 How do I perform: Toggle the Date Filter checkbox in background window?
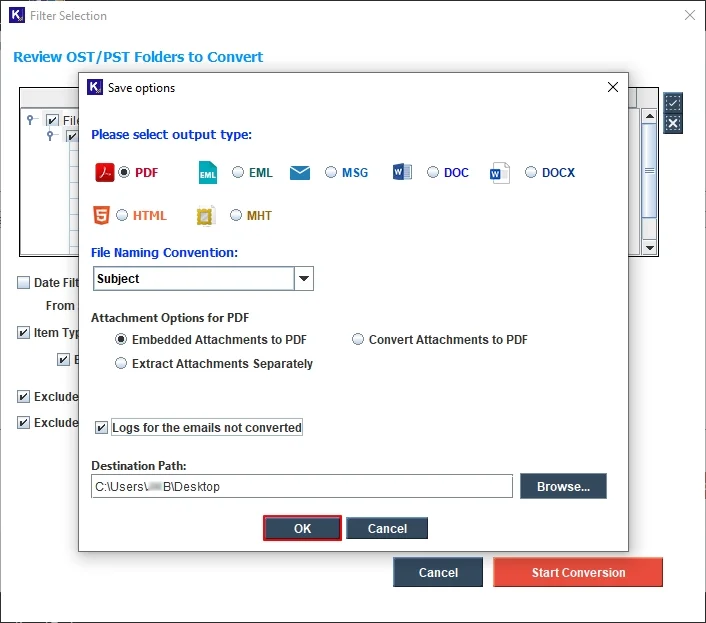tap(23, 282)
